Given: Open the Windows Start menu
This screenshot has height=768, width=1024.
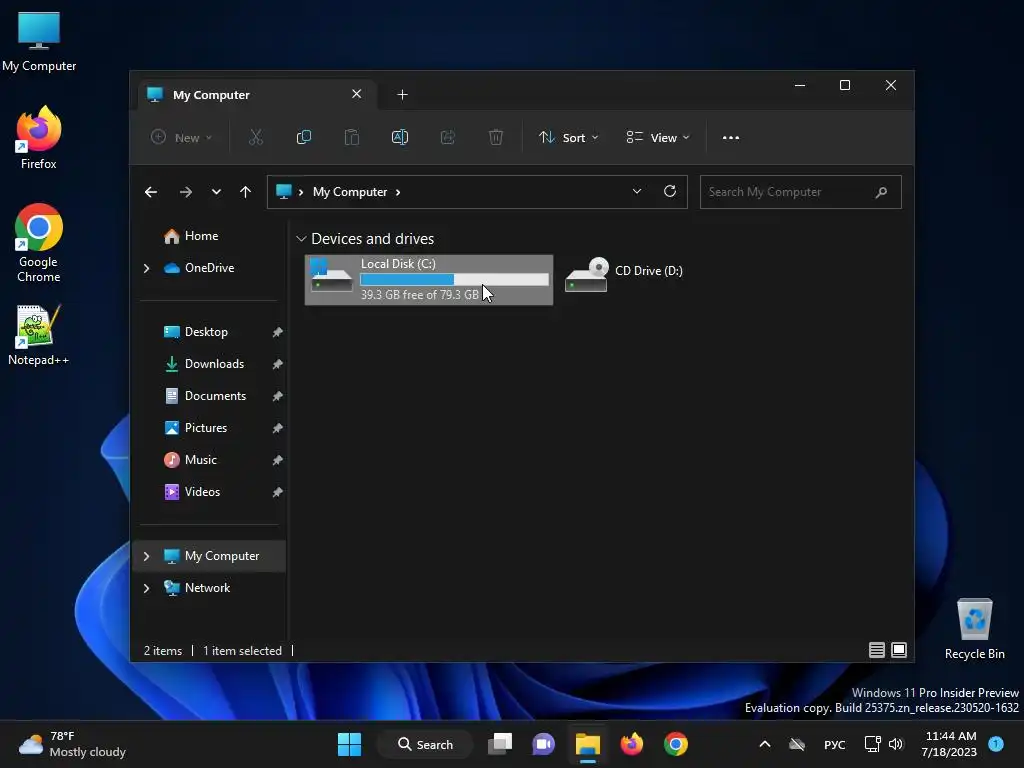Looking at the screenshot, I should tap(349, 744).
